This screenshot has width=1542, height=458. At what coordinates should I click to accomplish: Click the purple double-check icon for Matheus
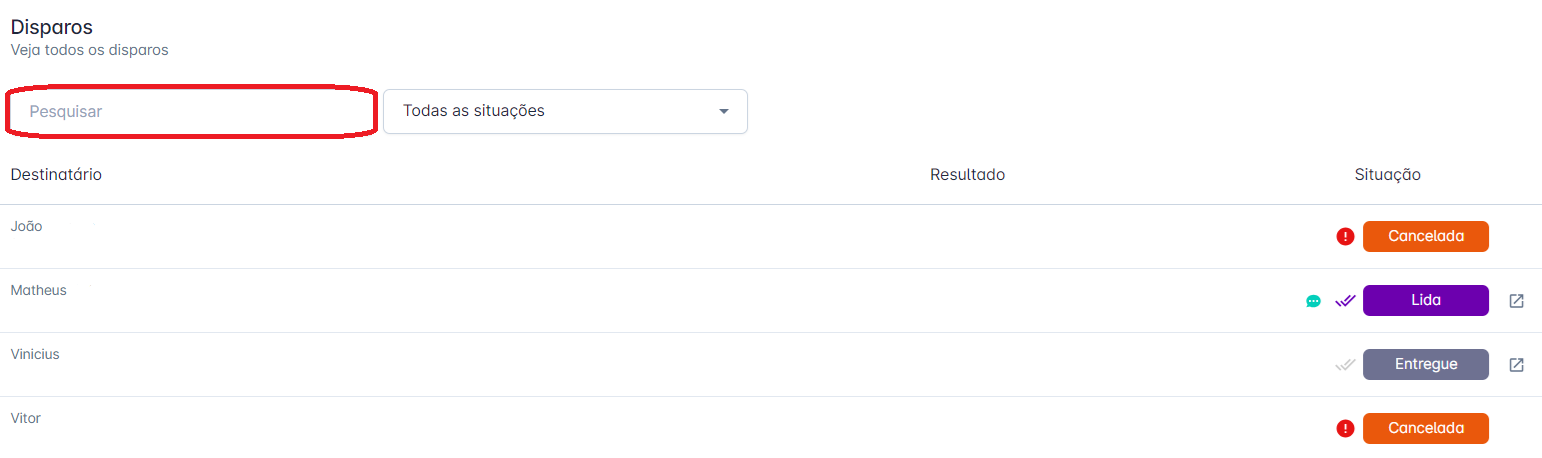tap(1345, 301)
